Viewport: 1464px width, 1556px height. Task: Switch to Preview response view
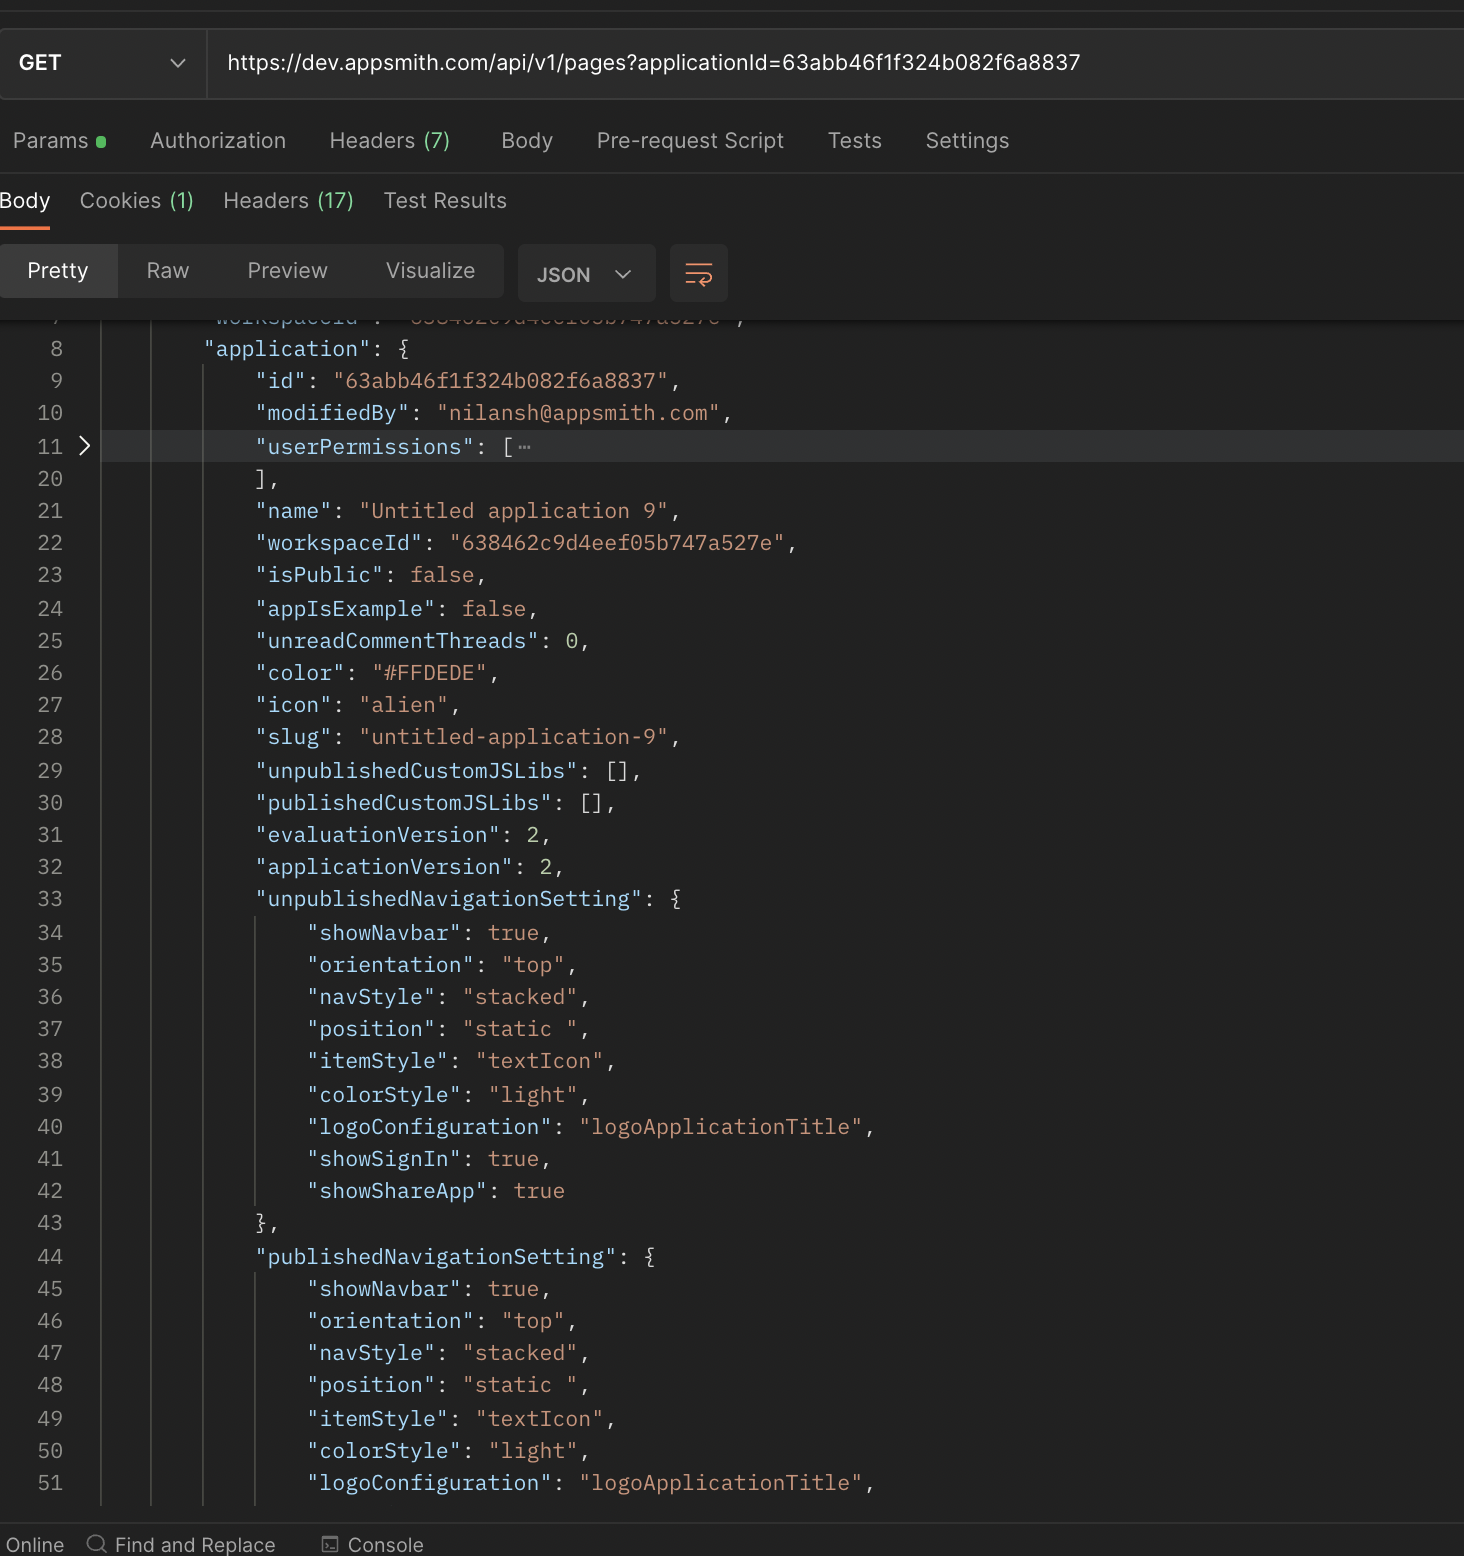[x=287, y=271]
